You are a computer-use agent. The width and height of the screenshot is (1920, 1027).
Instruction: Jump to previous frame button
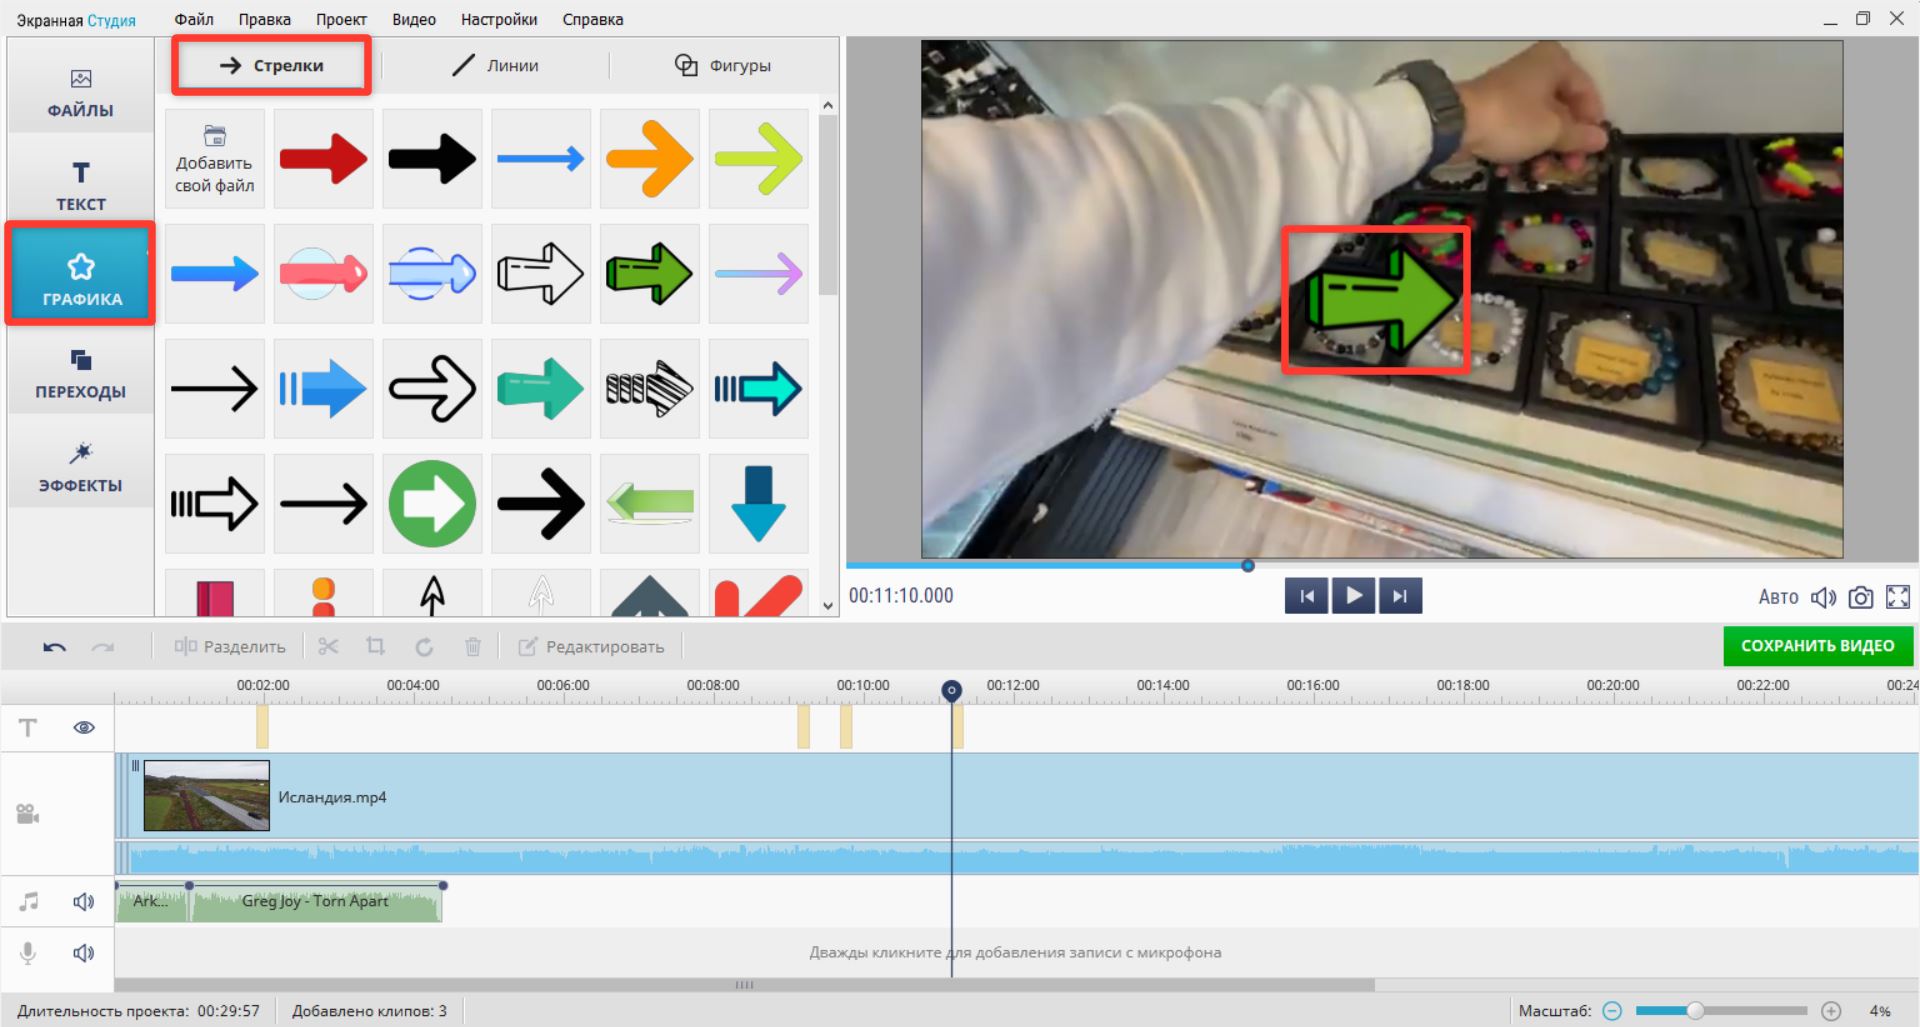point(1307,596)
